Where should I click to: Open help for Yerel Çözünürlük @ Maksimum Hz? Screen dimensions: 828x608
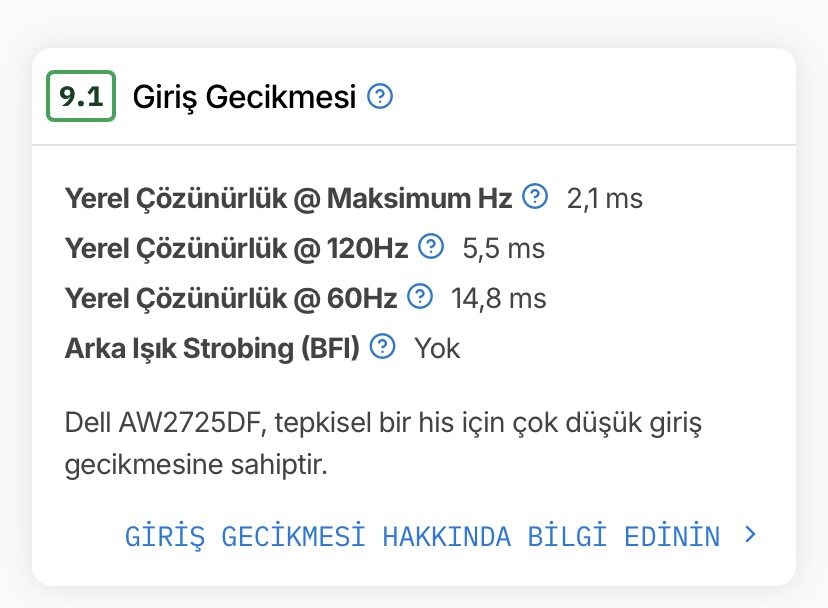click(x=536, y=196)
